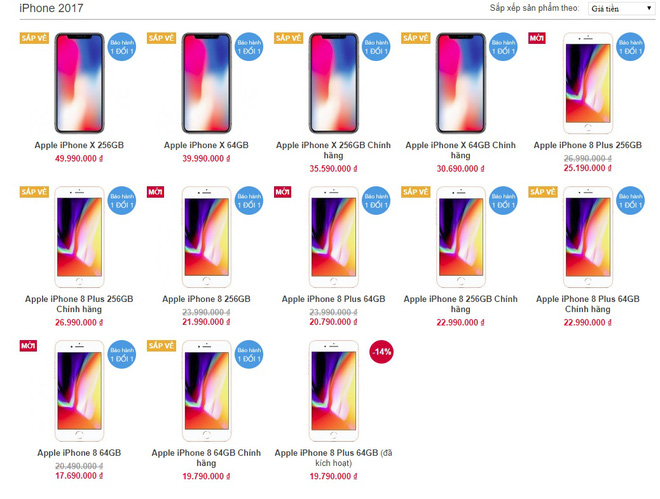Click SẮP VỀ badge on iPhone X 256GB
Screen dimensions: 660x499
tap(34, 38)
